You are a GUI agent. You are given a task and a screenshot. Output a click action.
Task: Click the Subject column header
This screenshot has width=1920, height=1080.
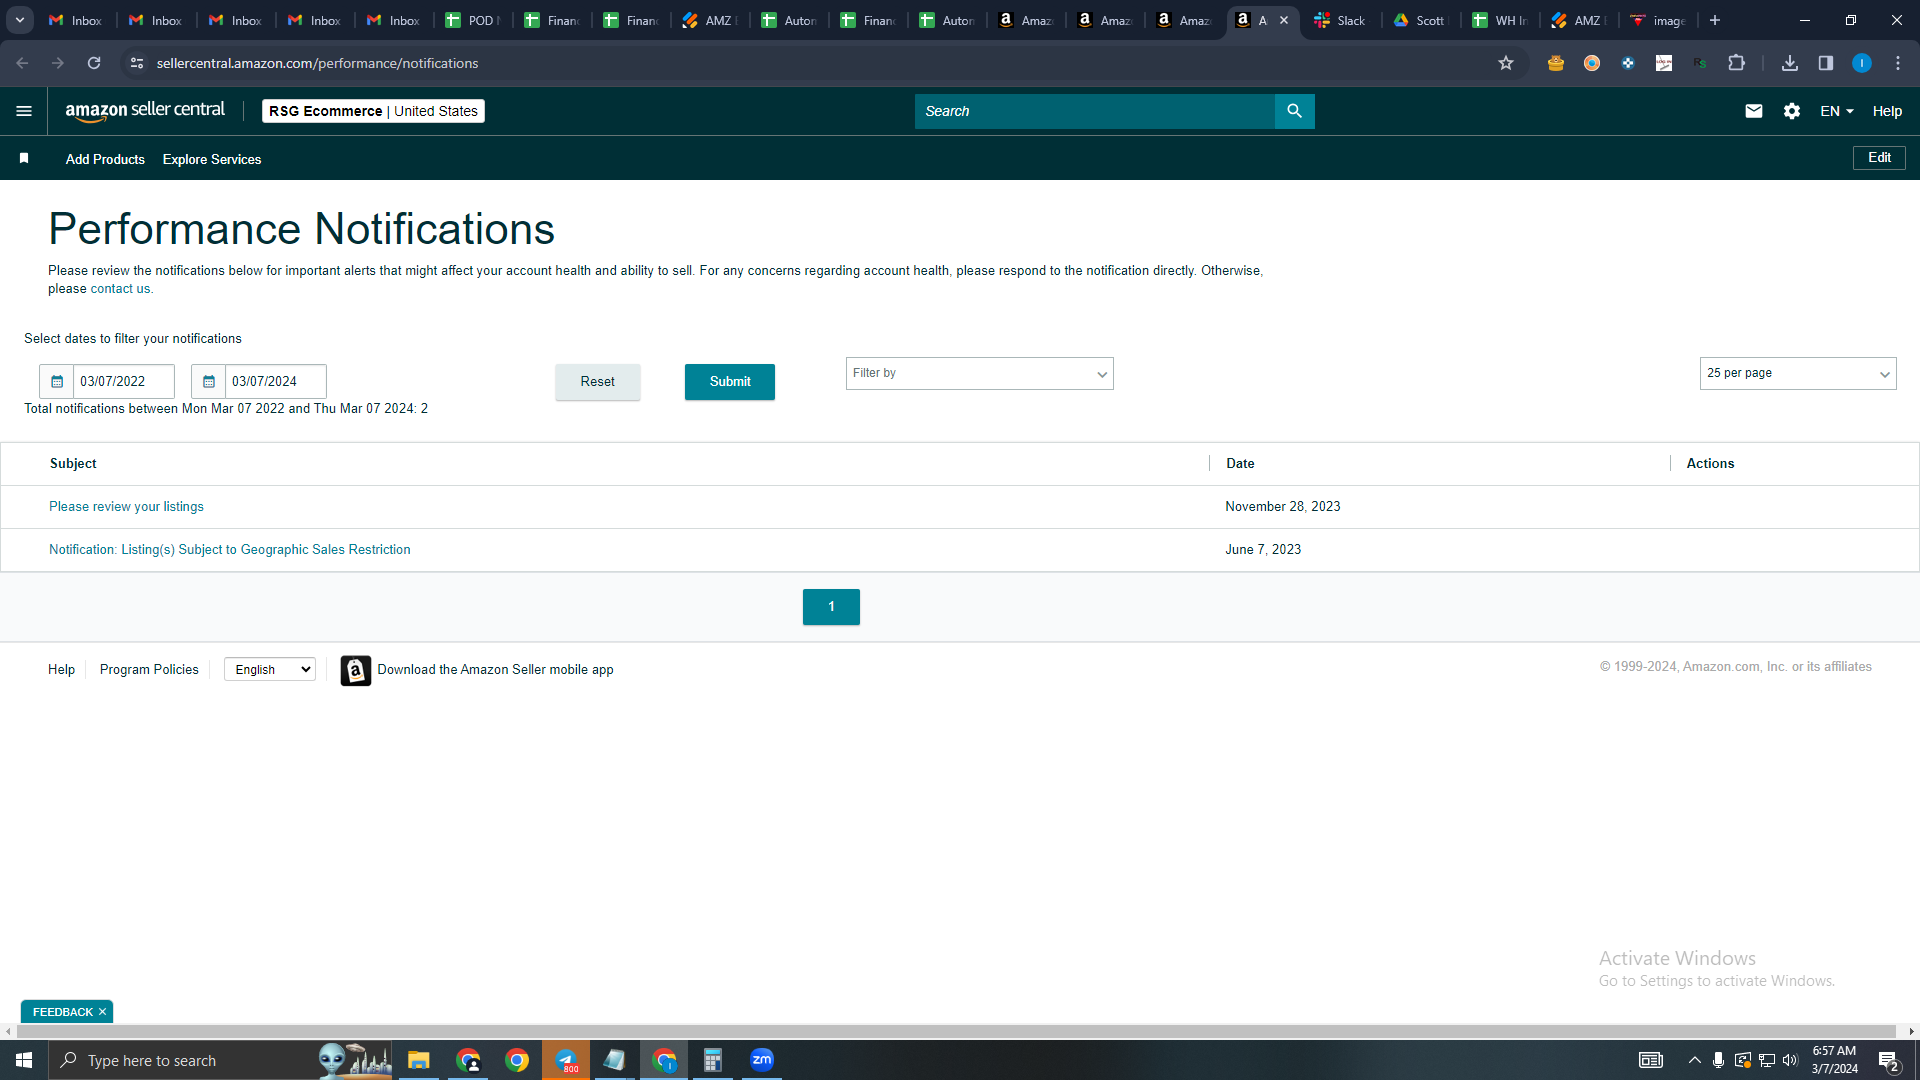click(73, 464)
